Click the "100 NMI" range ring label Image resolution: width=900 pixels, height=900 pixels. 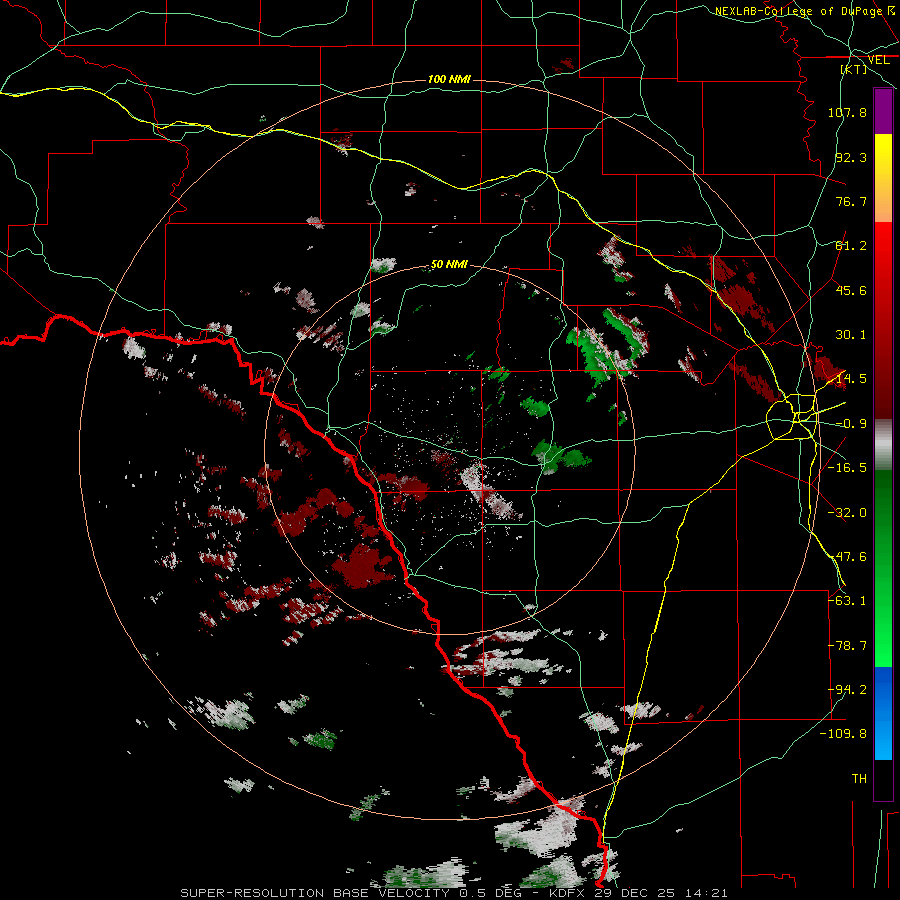(449, 79)
